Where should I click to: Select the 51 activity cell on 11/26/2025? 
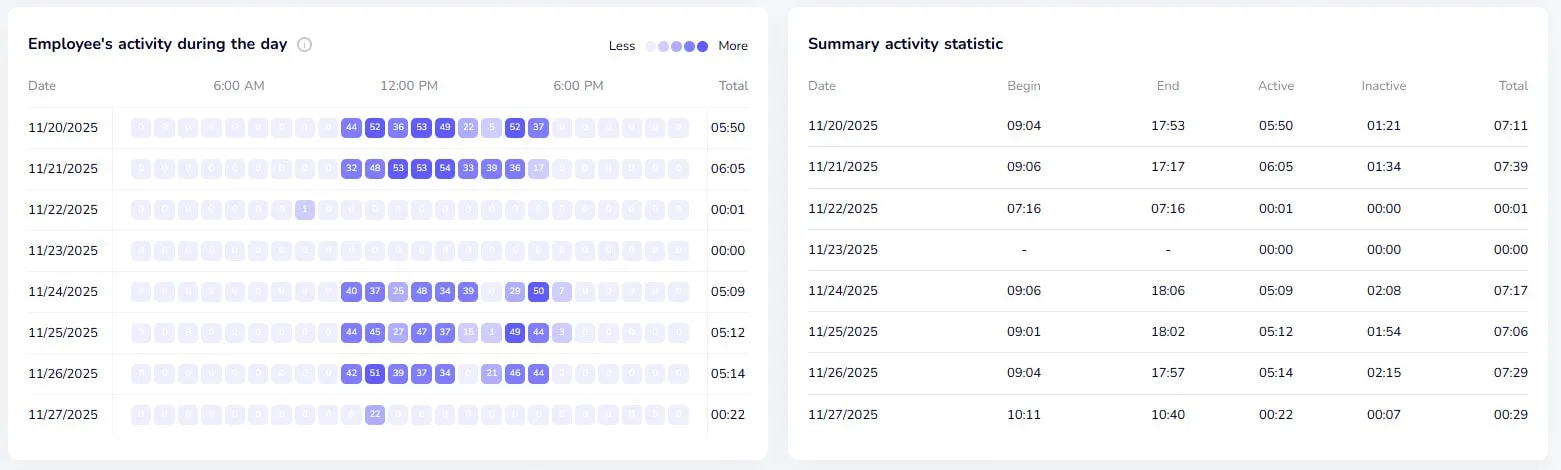(x=375, y=374)
